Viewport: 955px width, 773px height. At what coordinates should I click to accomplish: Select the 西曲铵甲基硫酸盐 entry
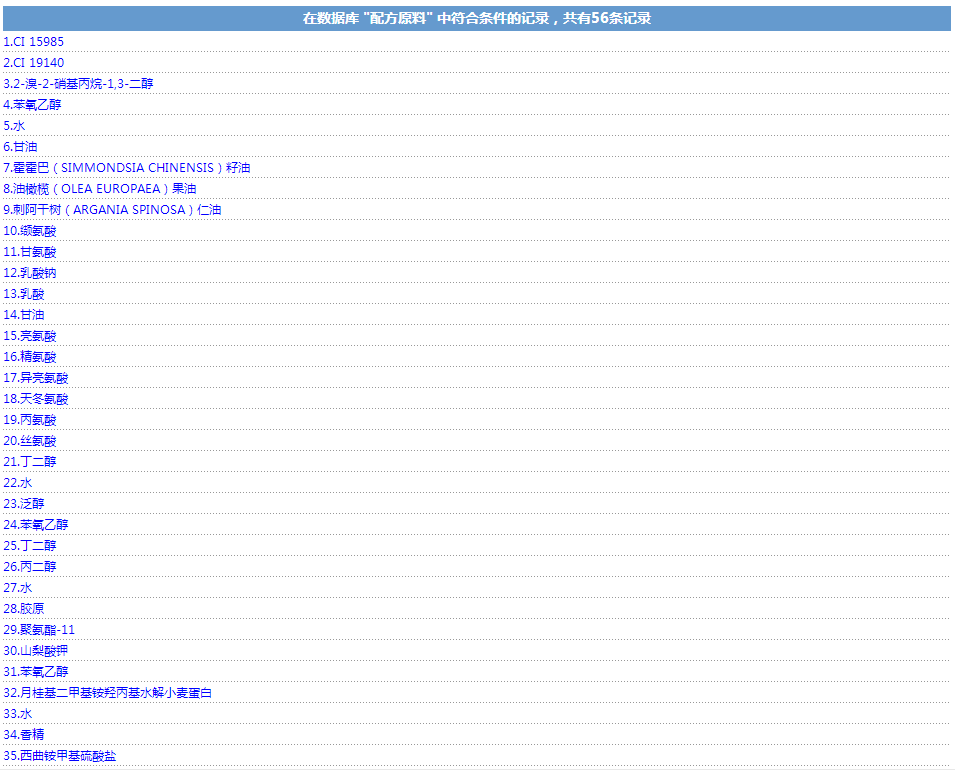[x=60, y=757]
